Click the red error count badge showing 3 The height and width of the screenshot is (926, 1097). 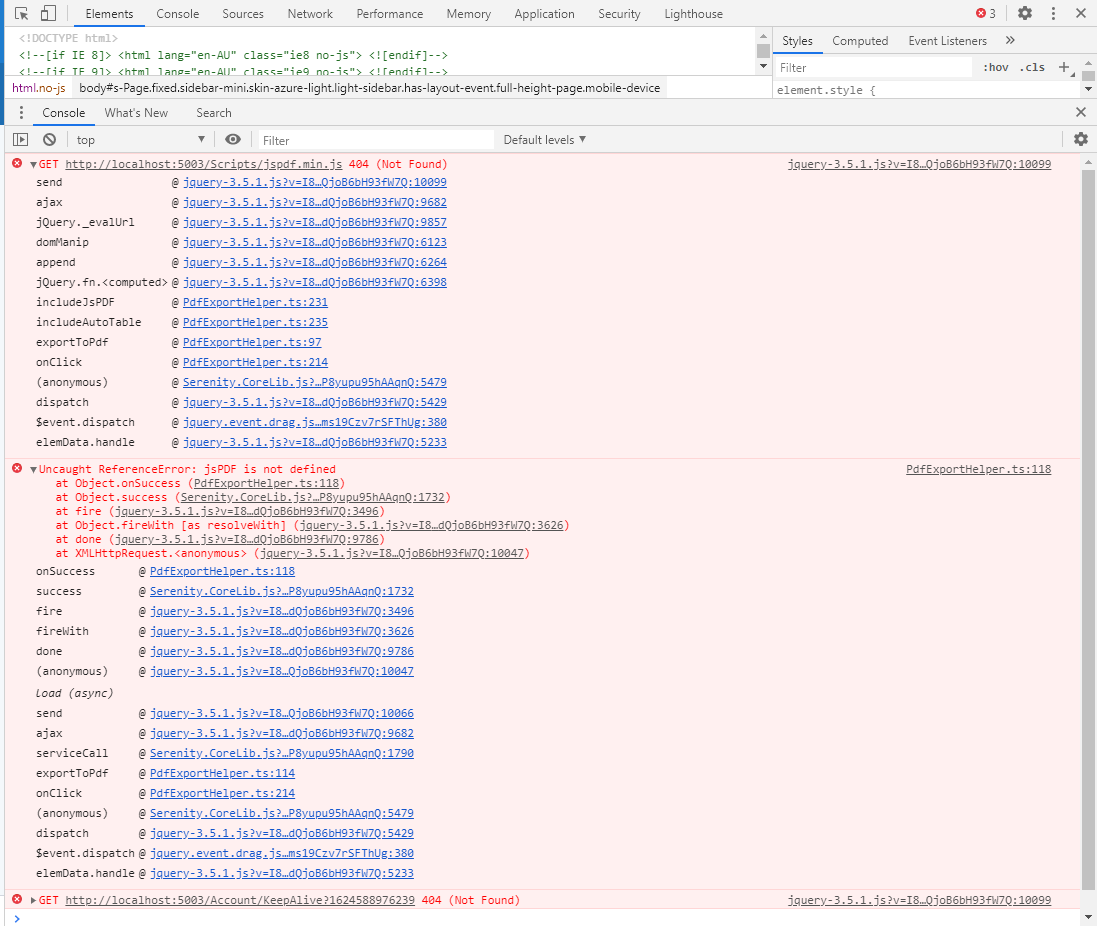coord(986,13)
